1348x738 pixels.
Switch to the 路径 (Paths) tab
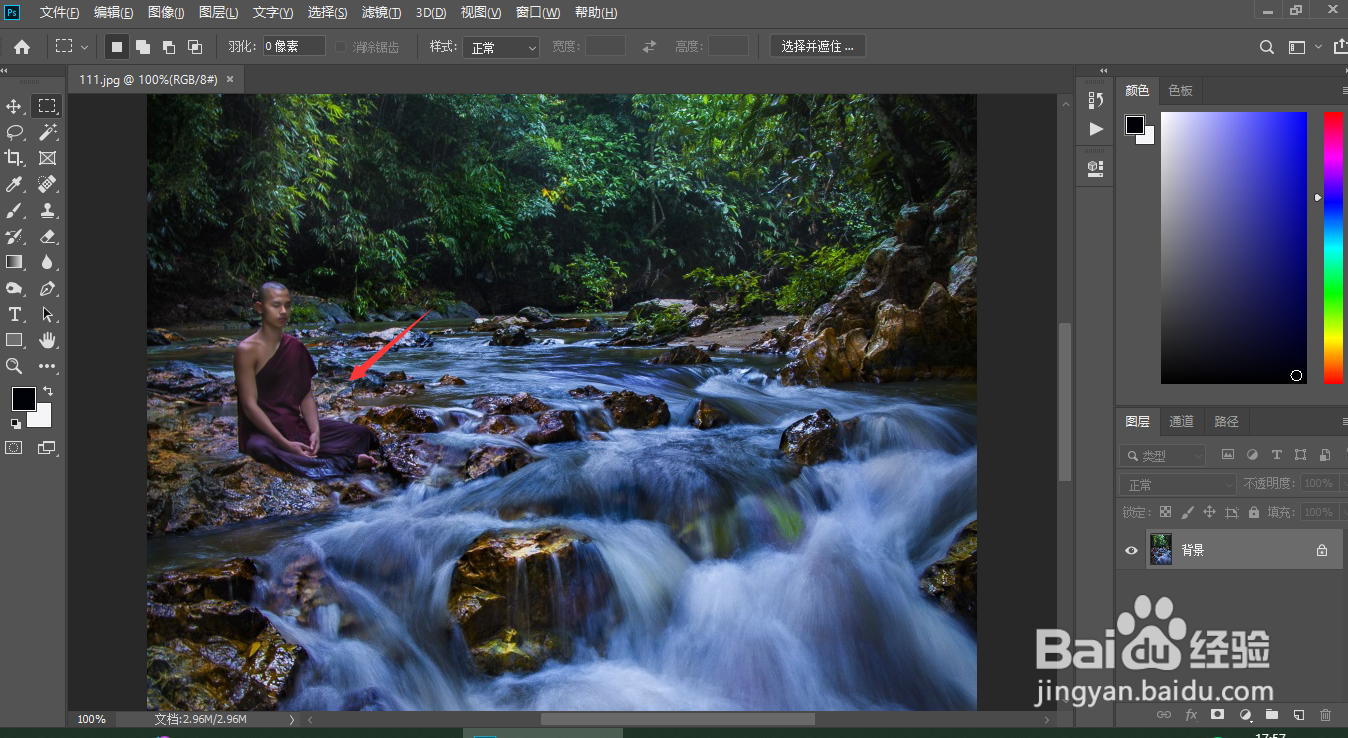(1227, 421)
